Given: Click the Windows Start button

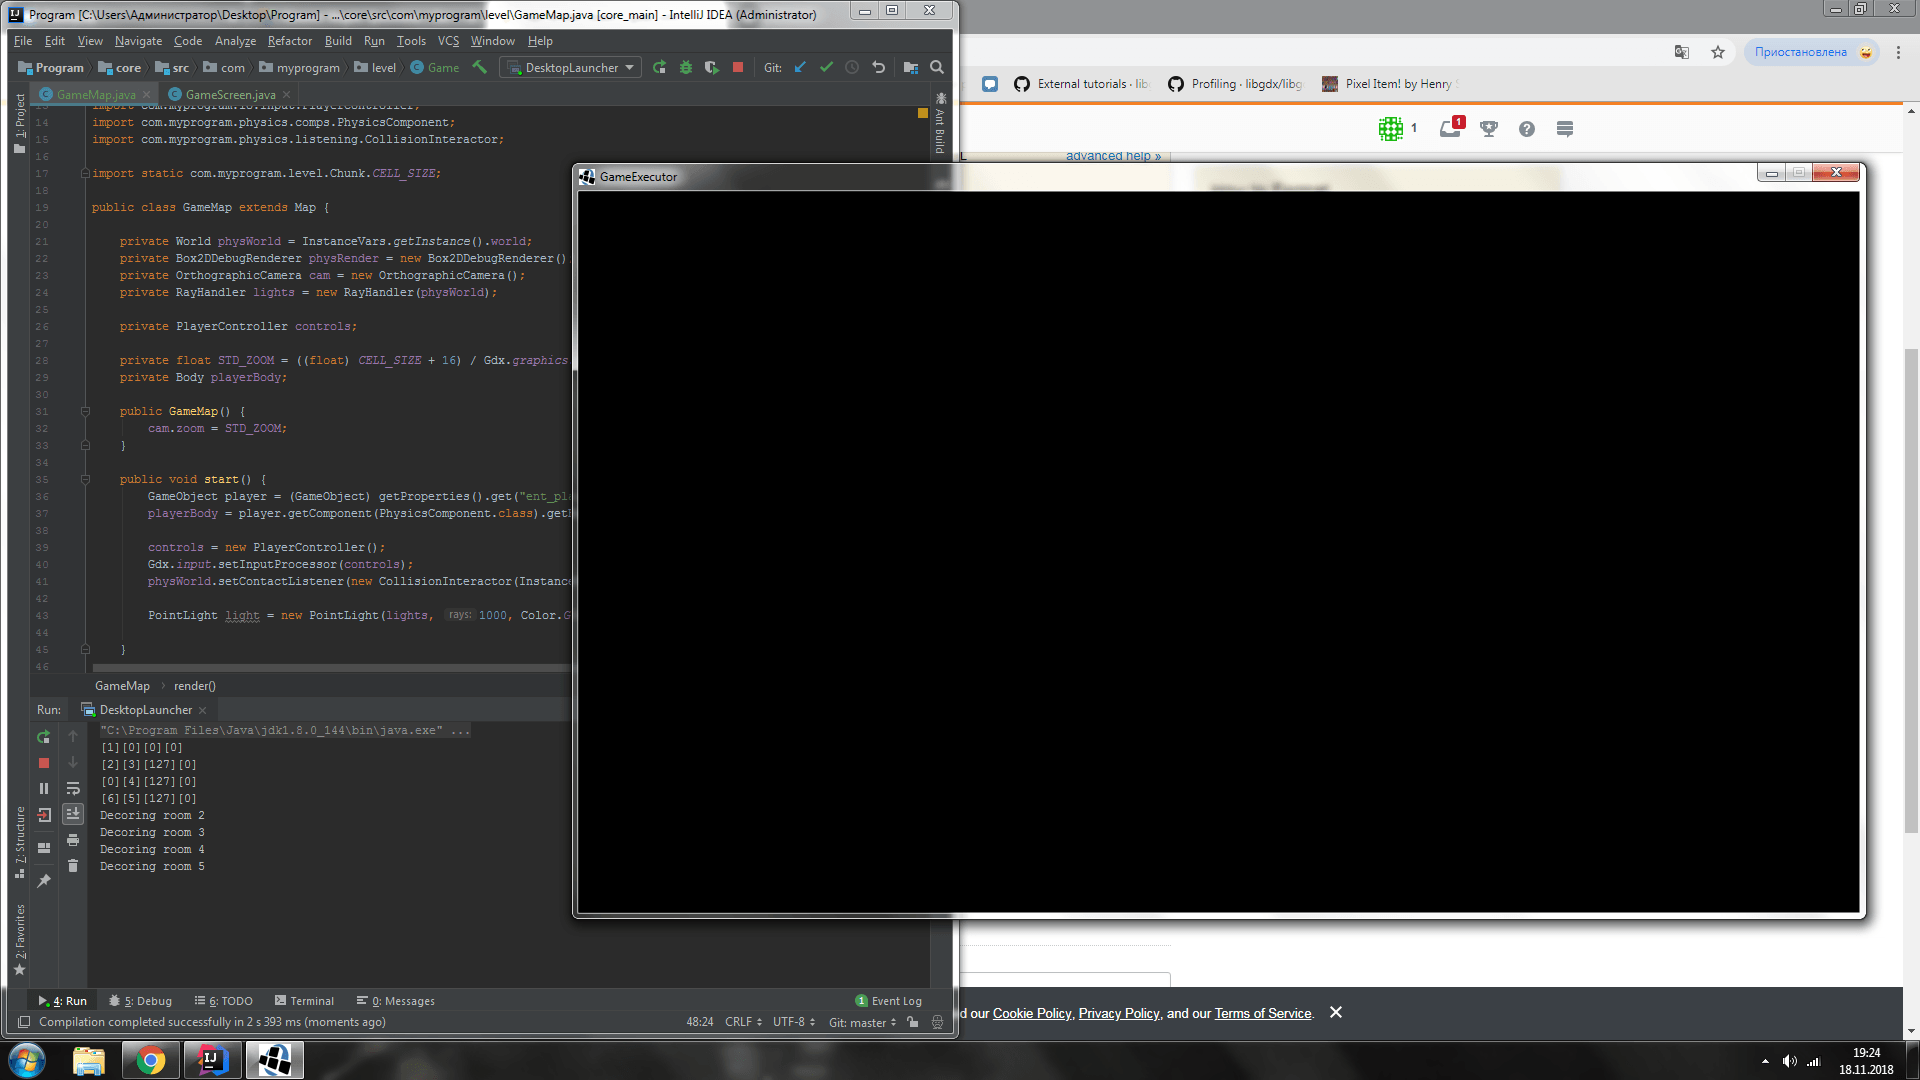Looking at the screenshot, I should coord(27,1060).
